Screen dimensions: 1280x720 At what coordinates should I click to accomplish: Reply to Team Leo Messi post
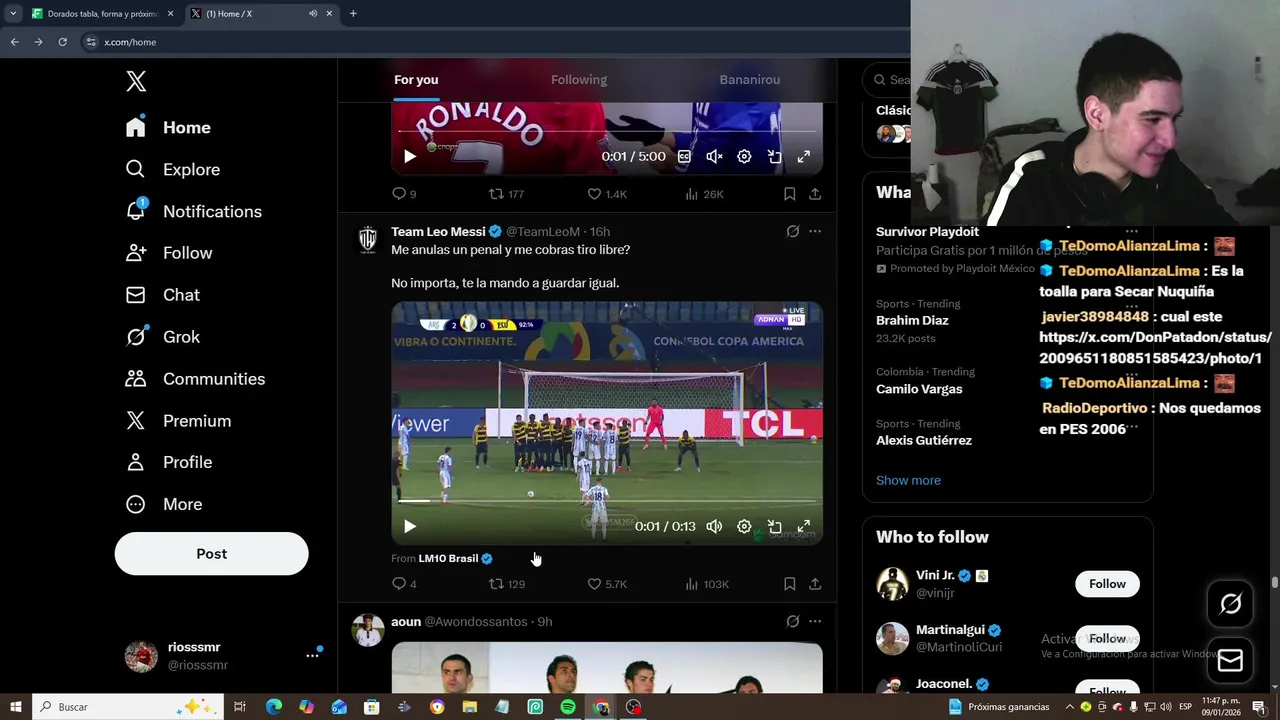pos(404,584)
